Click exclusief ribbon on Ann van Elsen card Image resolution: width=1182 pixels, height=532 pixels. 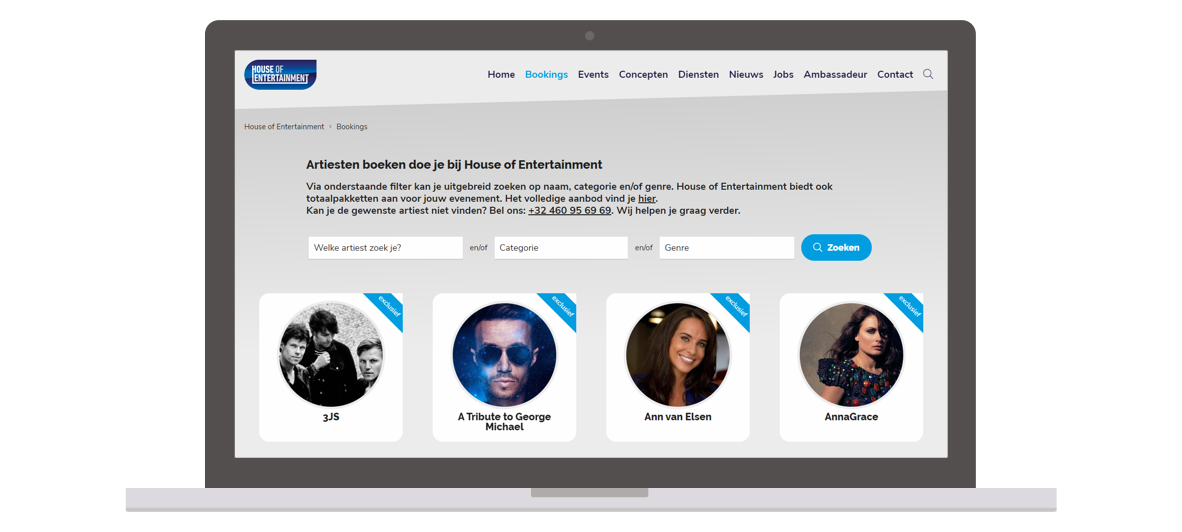point(736,307)
